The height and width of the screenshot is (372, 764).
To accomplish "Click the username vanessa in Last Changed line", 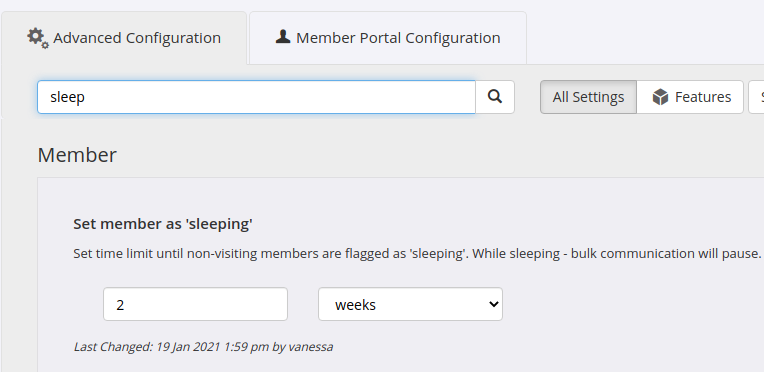I will (x=311, y=347).
